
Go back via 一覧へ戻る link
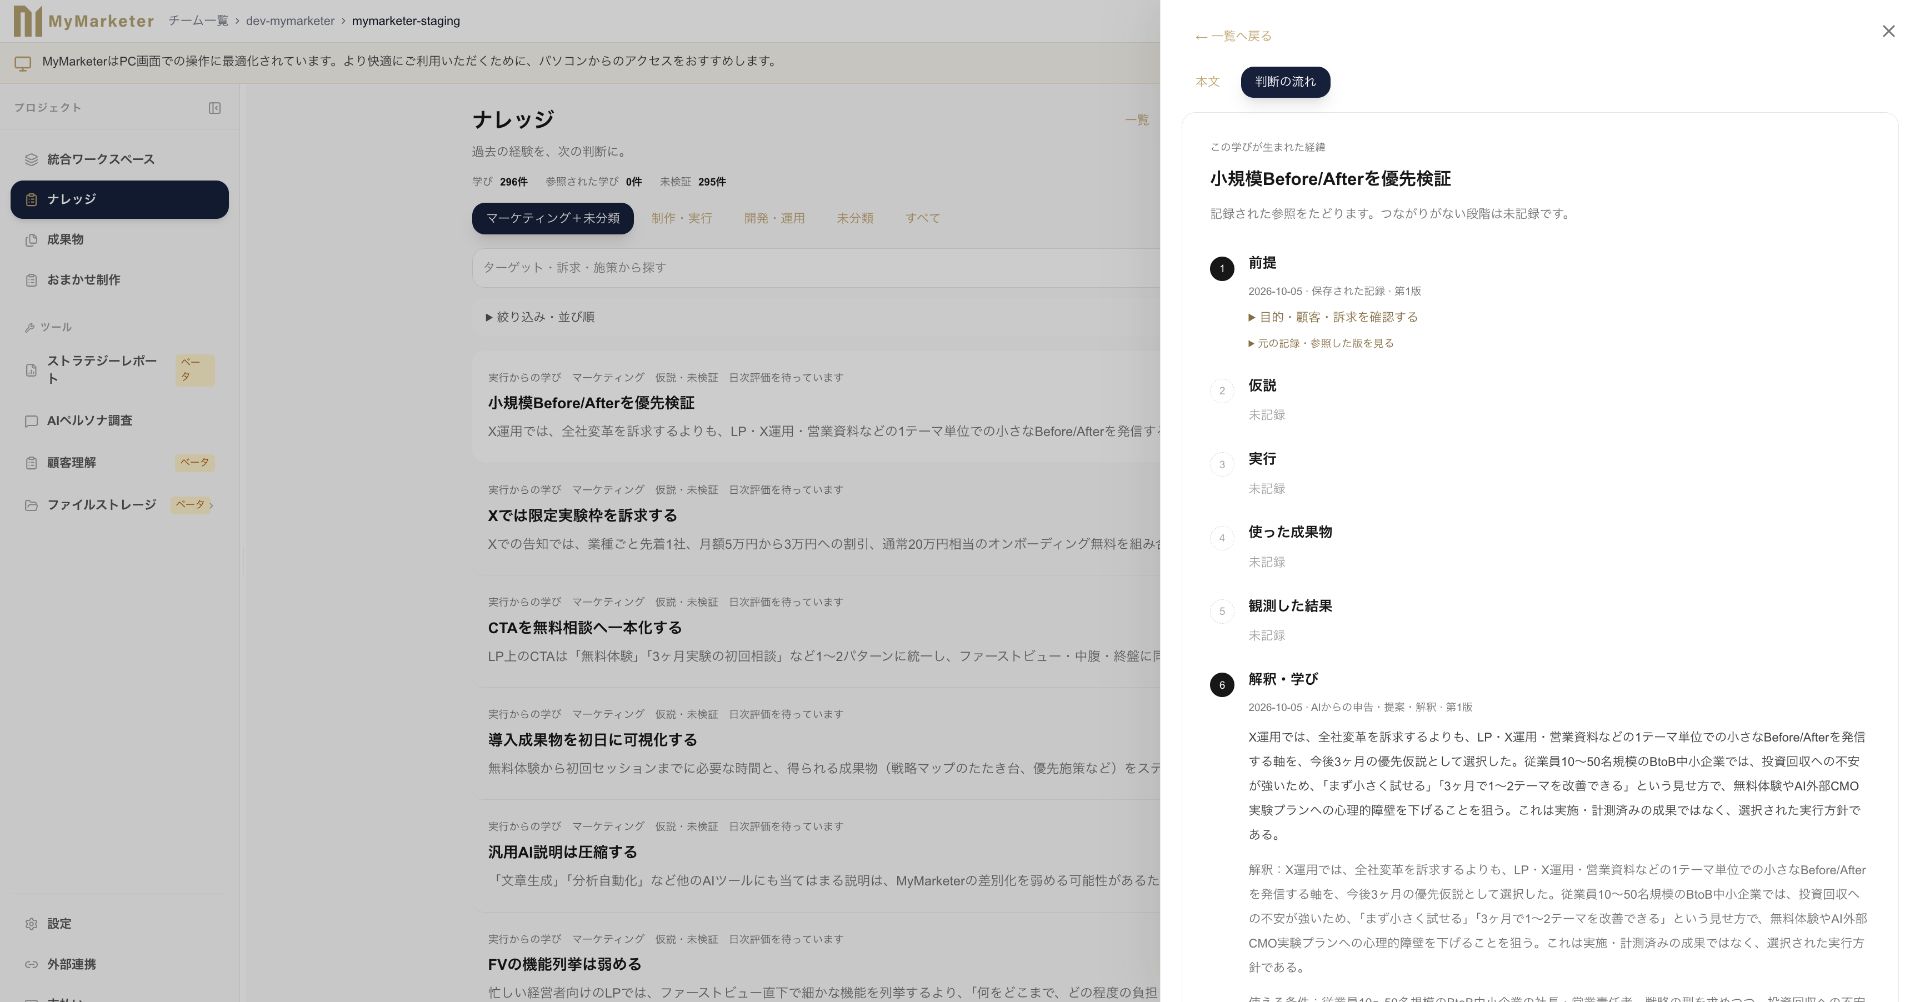(x=1233, y=36)
